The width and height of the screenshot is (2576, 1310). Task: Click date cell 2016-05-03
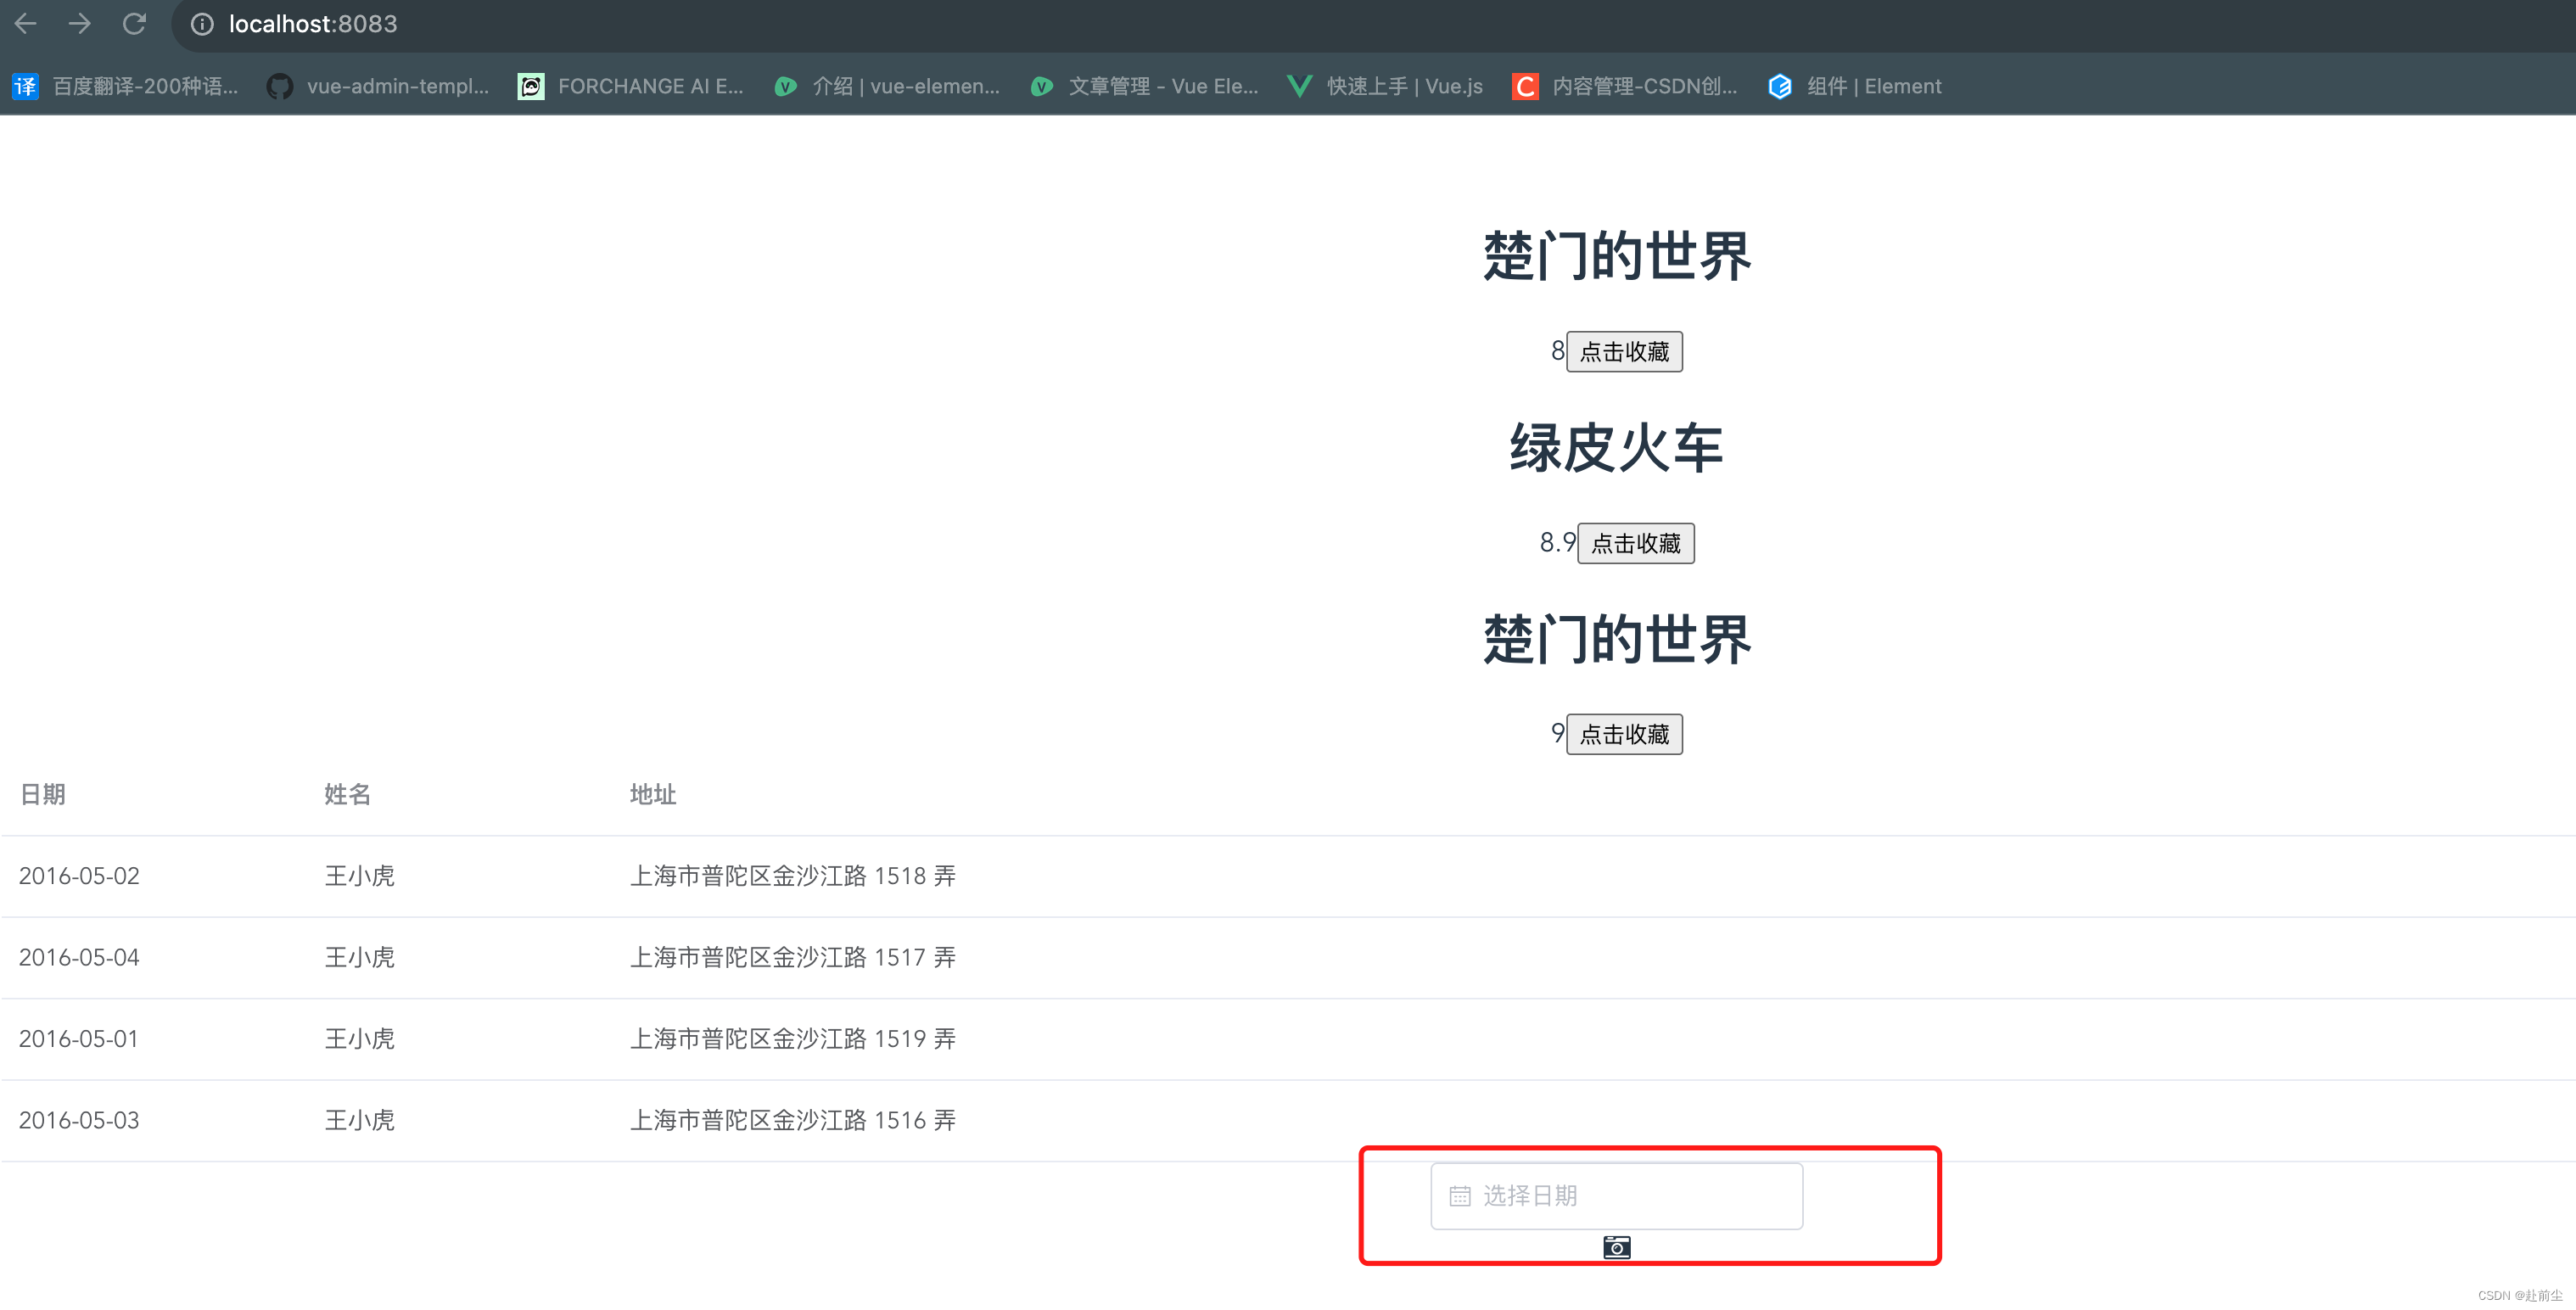pyautogui.click(x=79, y=1120)
